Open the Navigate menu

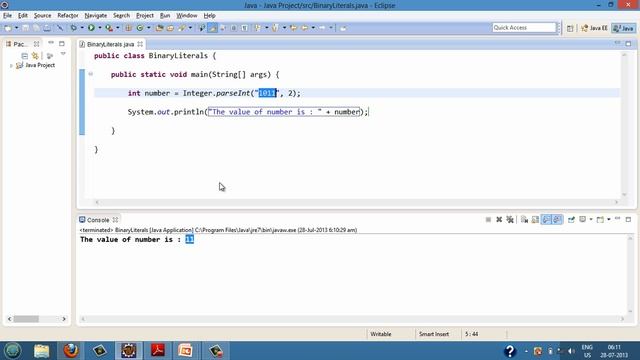[96, 16]
